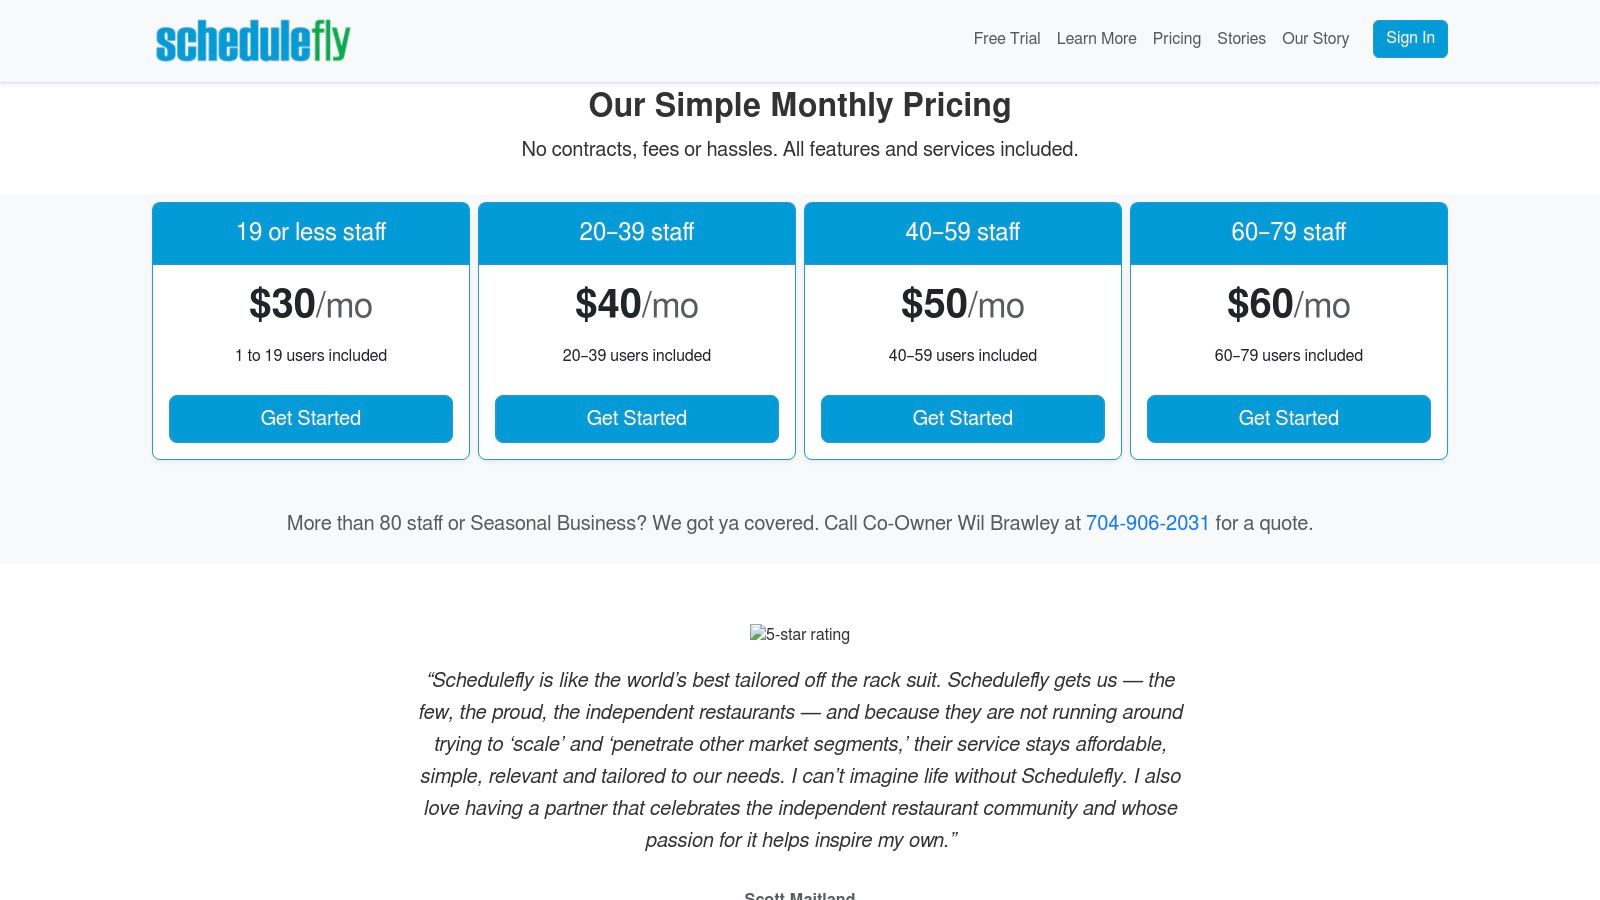1600x900 pixels.
Task: Navigate to the Pricing menu item
Action: [1176, 39]
